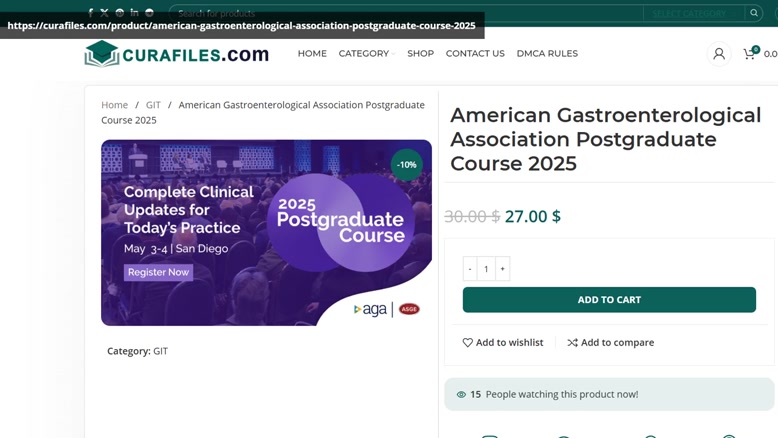Open the DMCA RULES page
The height and width of the screenshot is (438, 778).
[547, 54]
